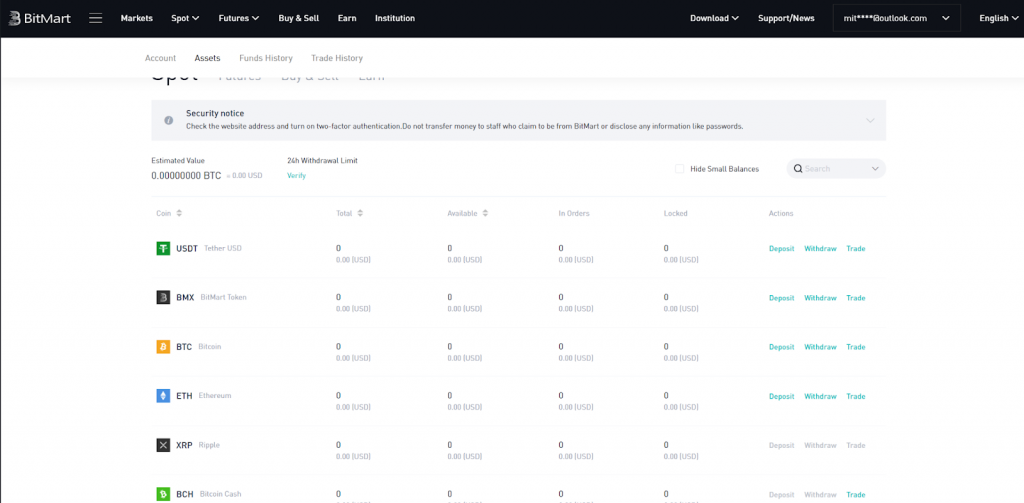Click the XRP Ripple coin icon

pos(163,446)
